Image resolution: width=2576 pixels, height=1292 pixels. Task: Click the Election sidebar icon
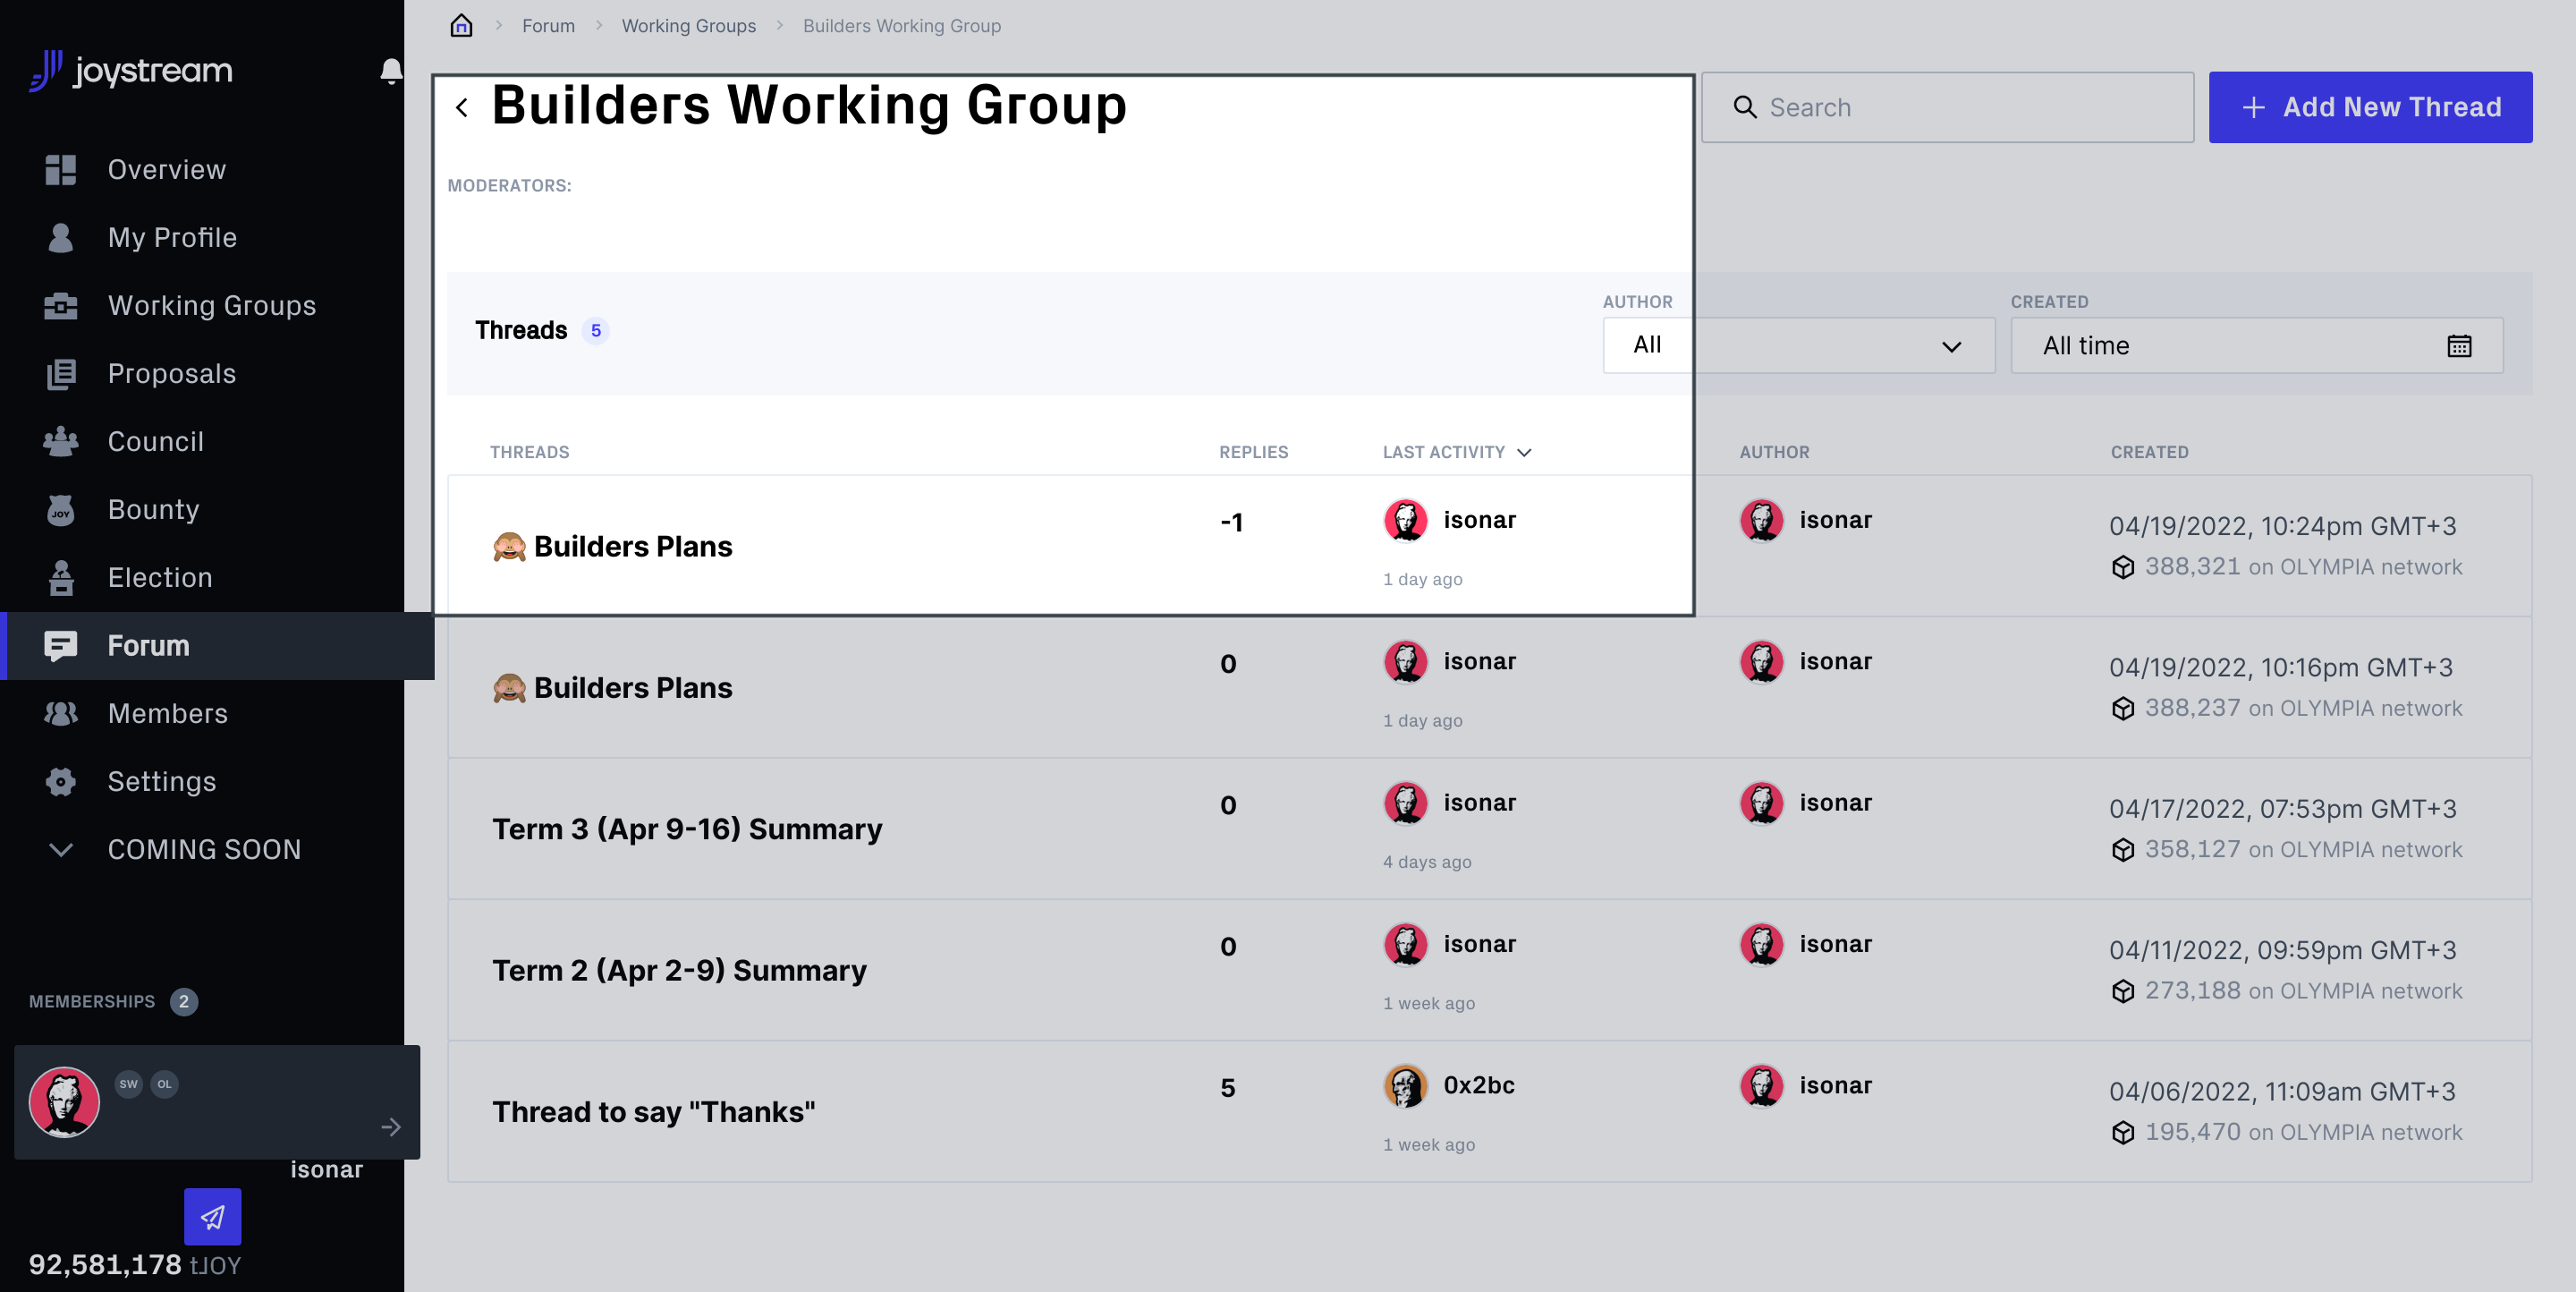61,578
